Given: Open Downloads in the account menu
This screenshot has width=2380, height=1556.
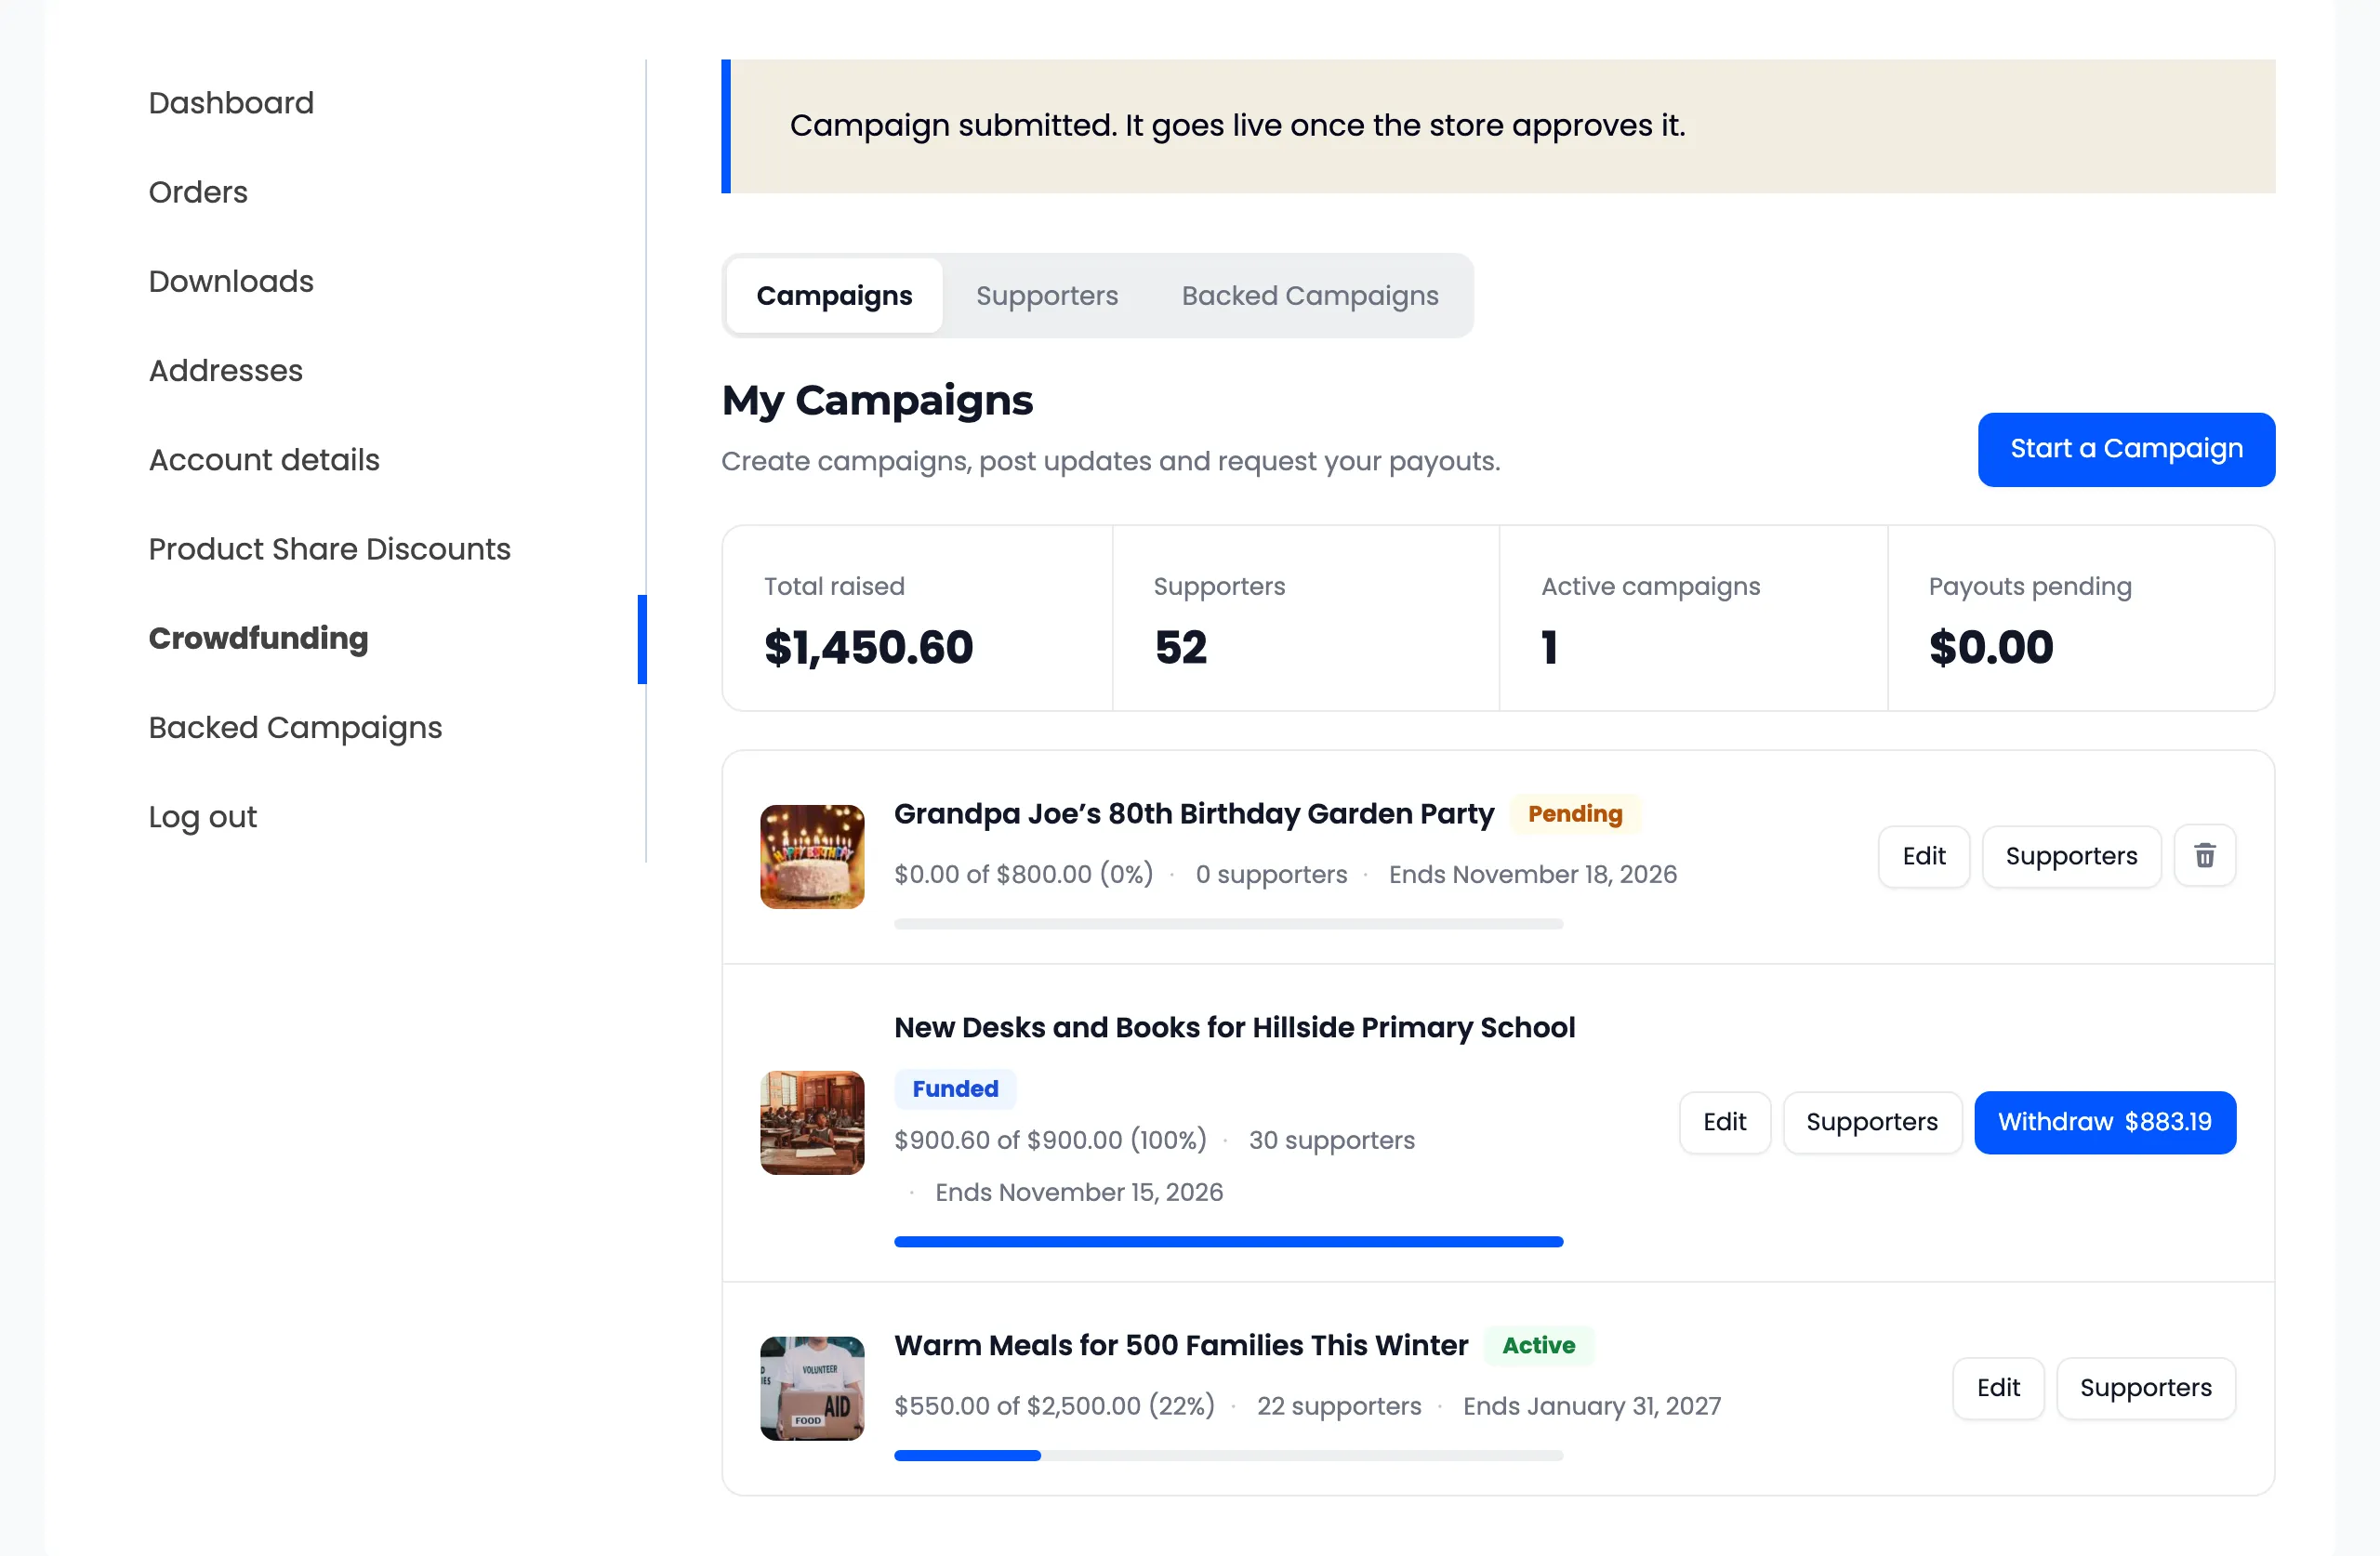Looking at the screenshot, I should (x=231, y=281).
